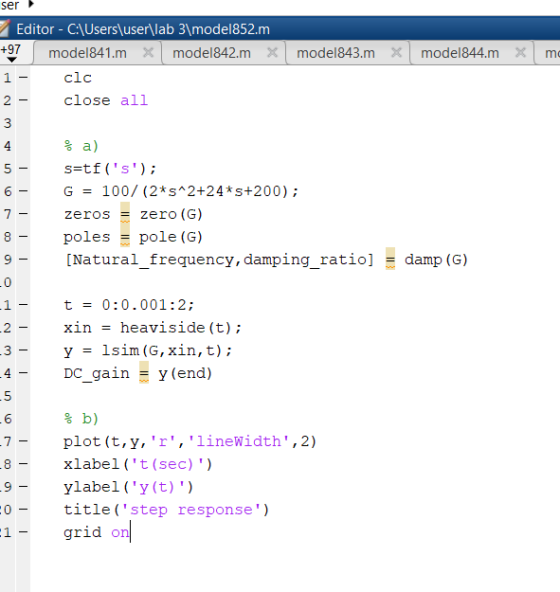
Task: Switch to the model843.m tab
Action: coord(336,53)
